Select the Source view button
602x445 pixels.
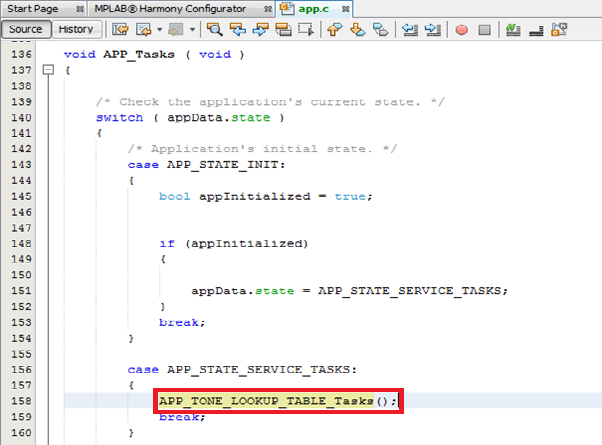[x=26, y=30]
